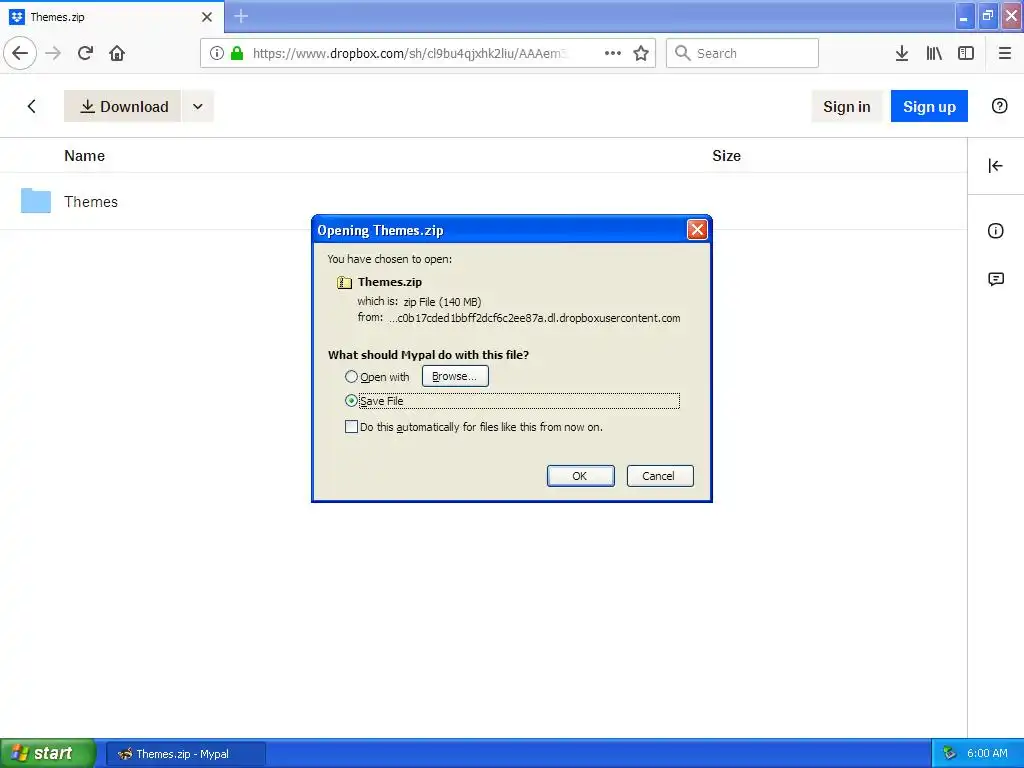Close the Themes.zip browser tab

pyautogui.click(x=207, y=17)
